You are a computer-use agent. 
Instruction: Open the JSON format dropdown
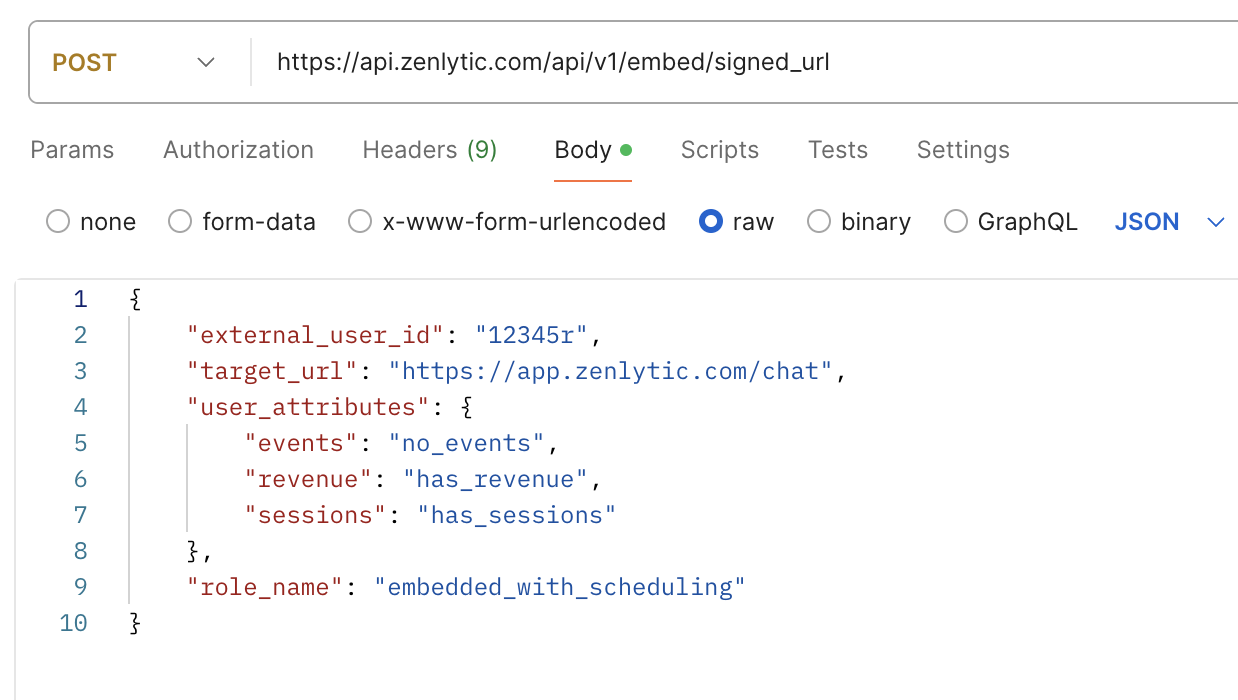(x=1170, y=222)
